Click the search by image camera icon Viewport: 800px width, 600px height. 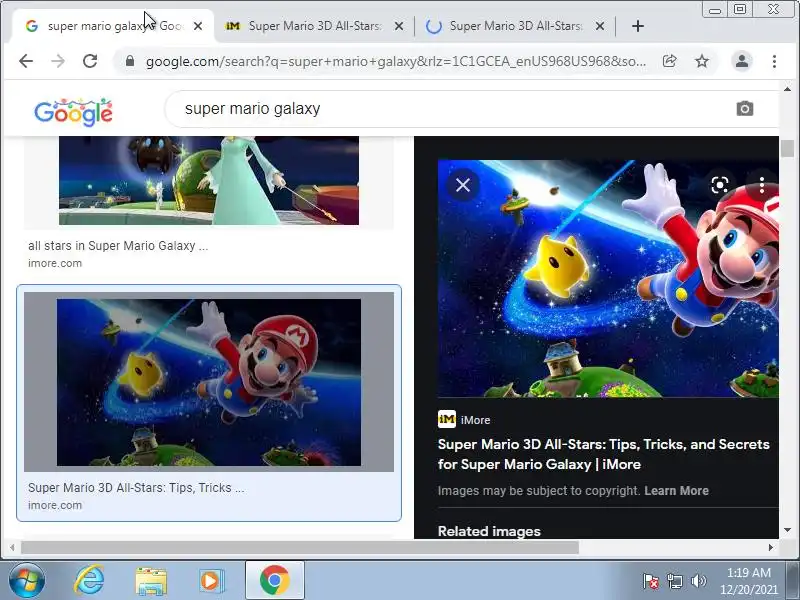point(744,109)
